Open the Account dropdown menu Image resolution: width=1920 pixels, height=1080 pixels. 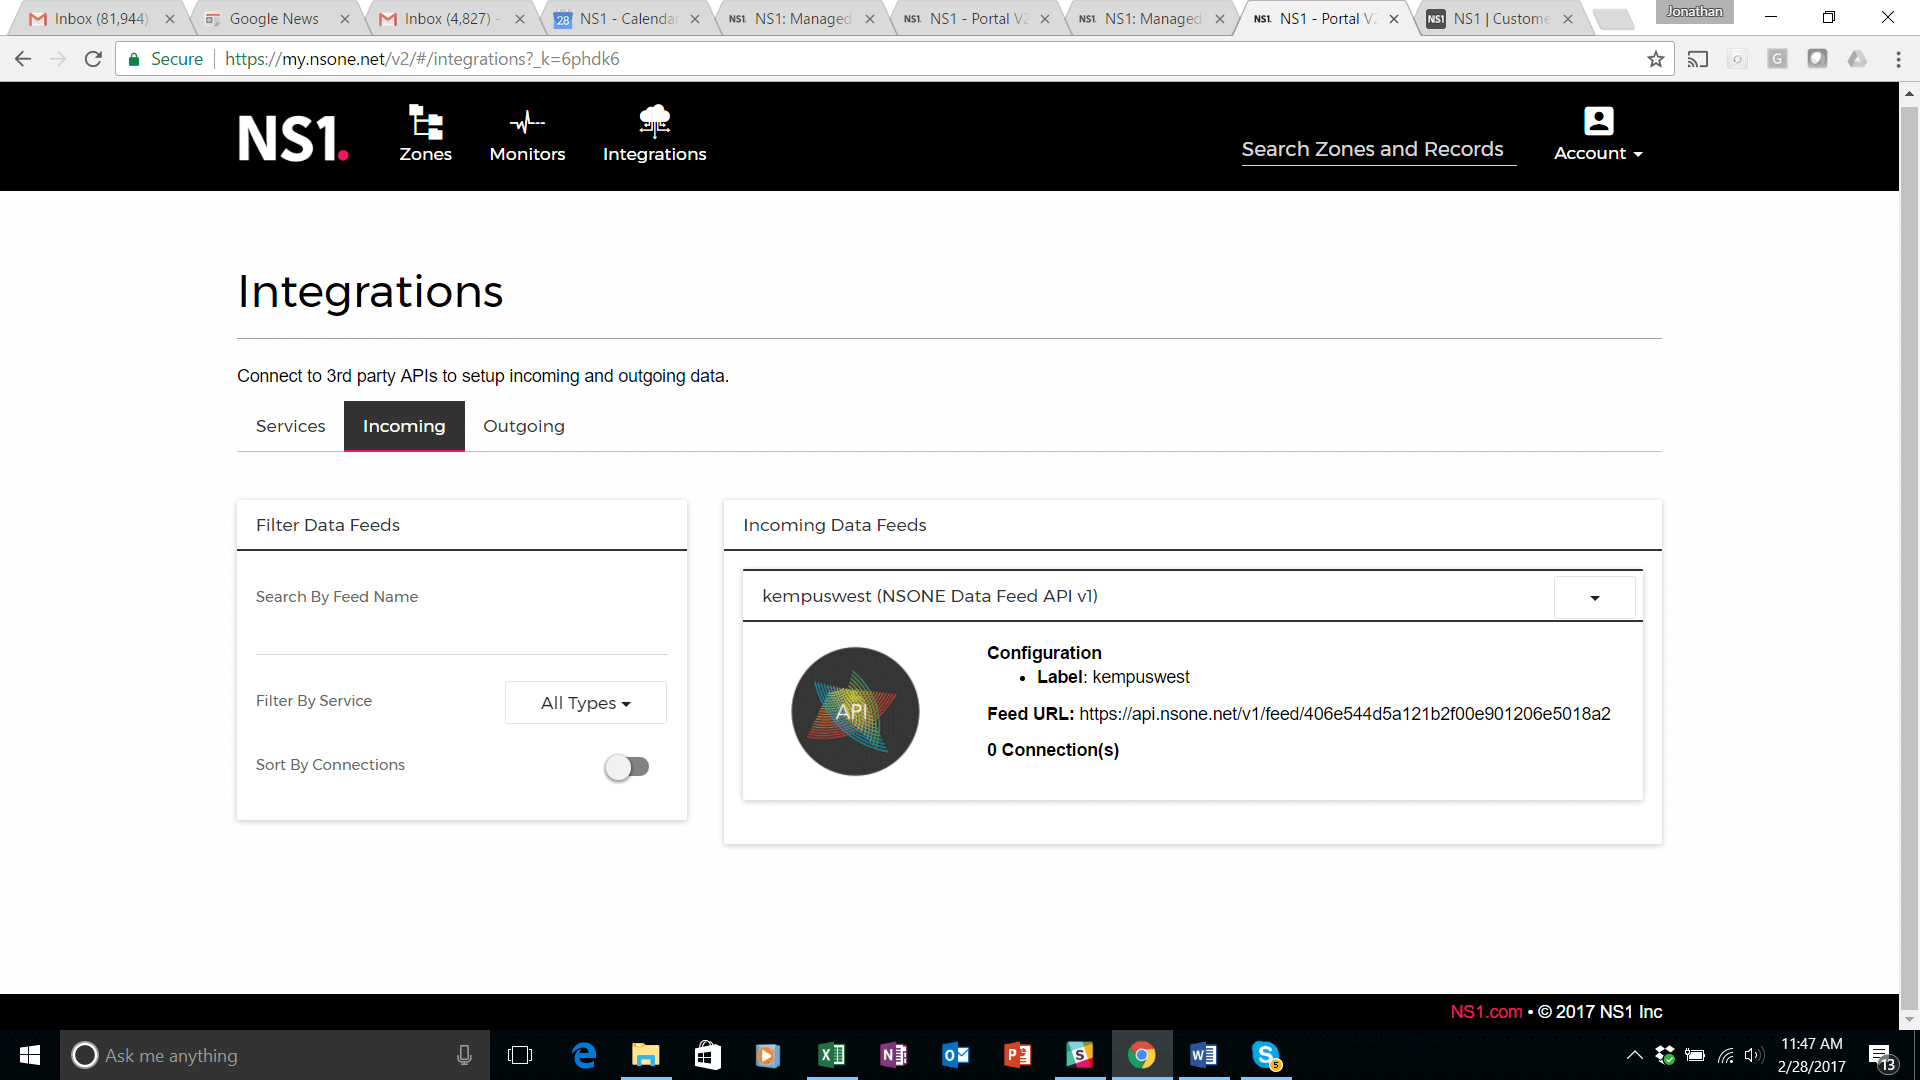pyautogui.click(x=1598, y=153)
